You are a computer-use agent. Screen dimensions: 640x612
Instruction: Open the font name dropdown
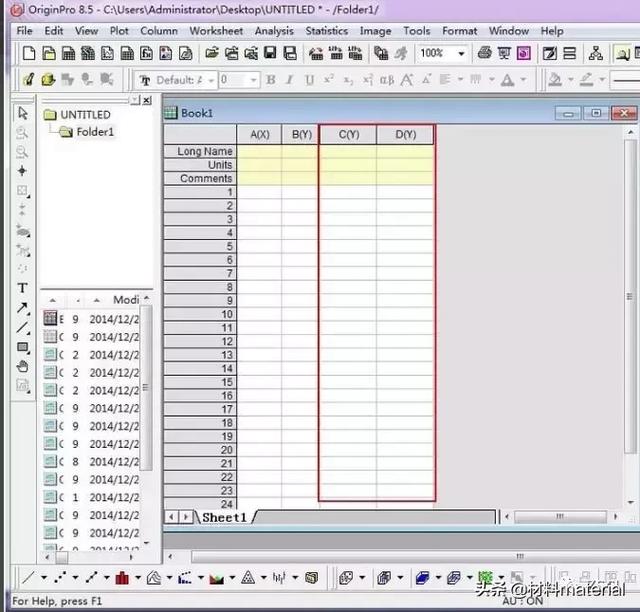(211, 80)
